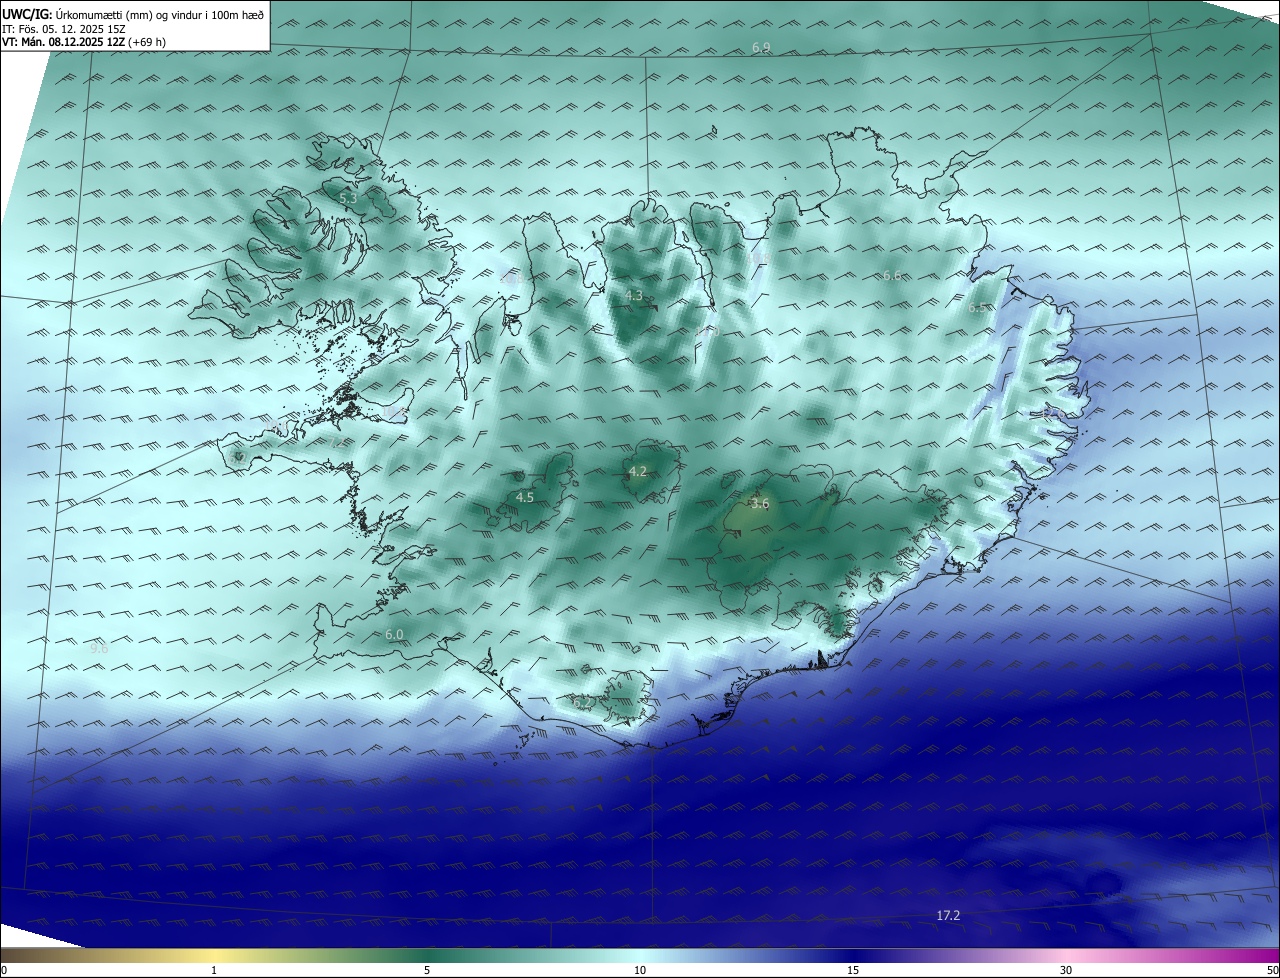
Task: Click the 1 label on the color scale
Action: click(214, 971)
